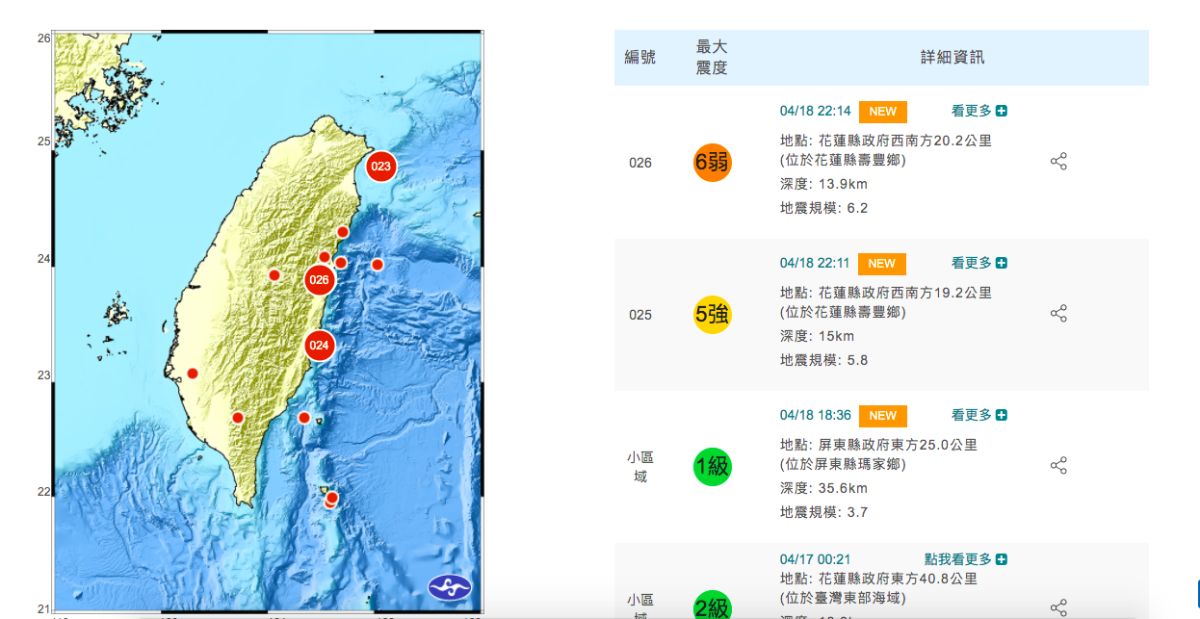Share the 04/18 18:36 Pingtung earthquake
1200x619 pixels.
click(x=1059, y=465)
